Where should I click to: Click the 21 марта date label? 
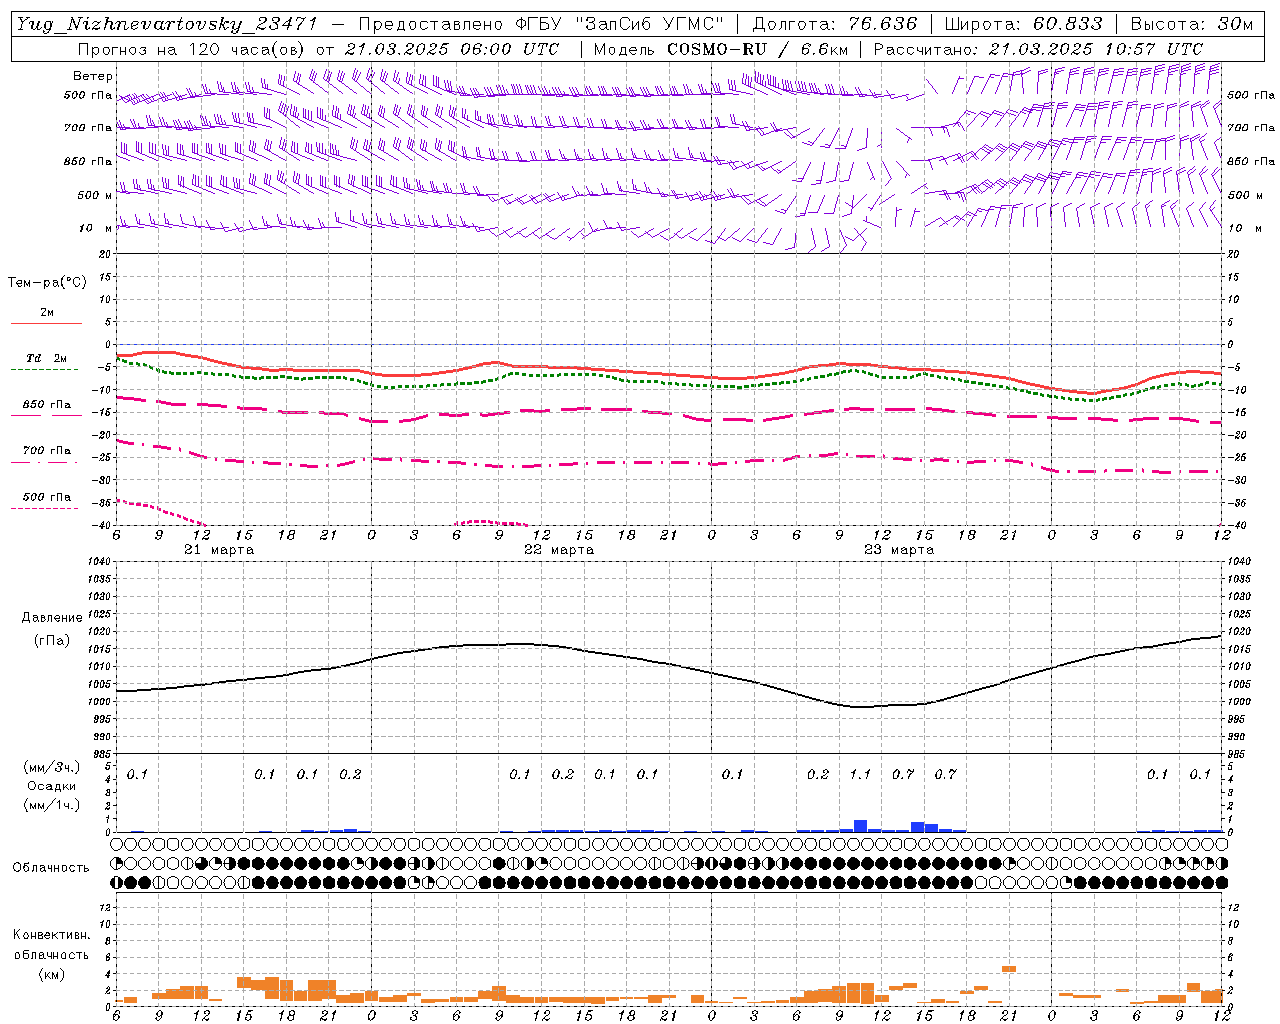tap(219, 550)
